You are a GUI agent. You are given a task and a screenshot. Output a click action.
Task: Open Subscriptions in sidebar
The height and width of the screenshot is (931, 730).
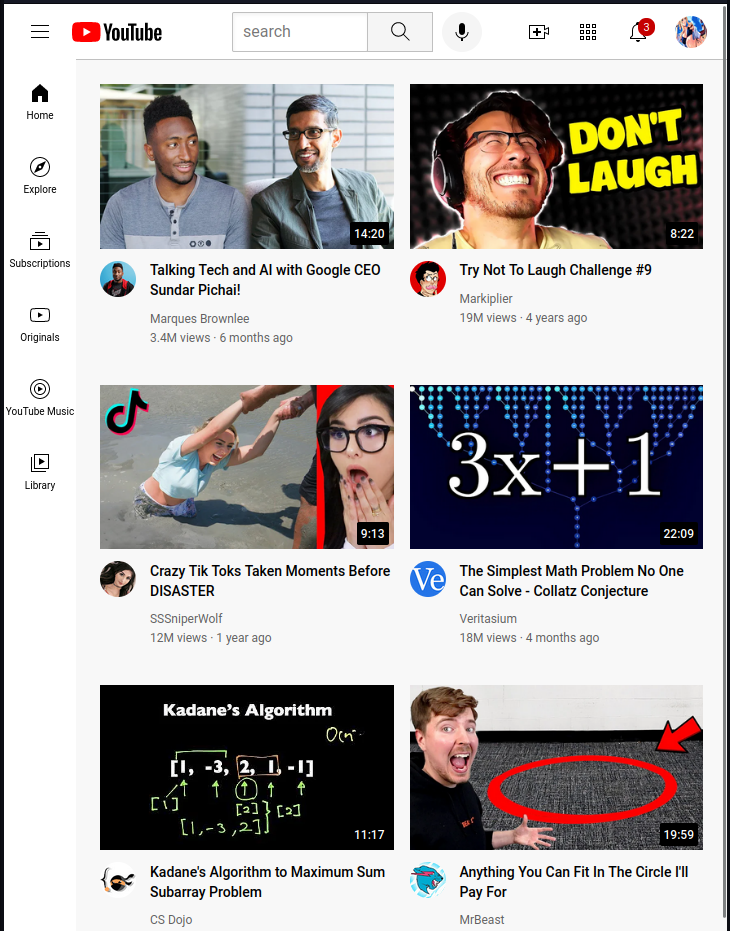(x=40, y=250)
